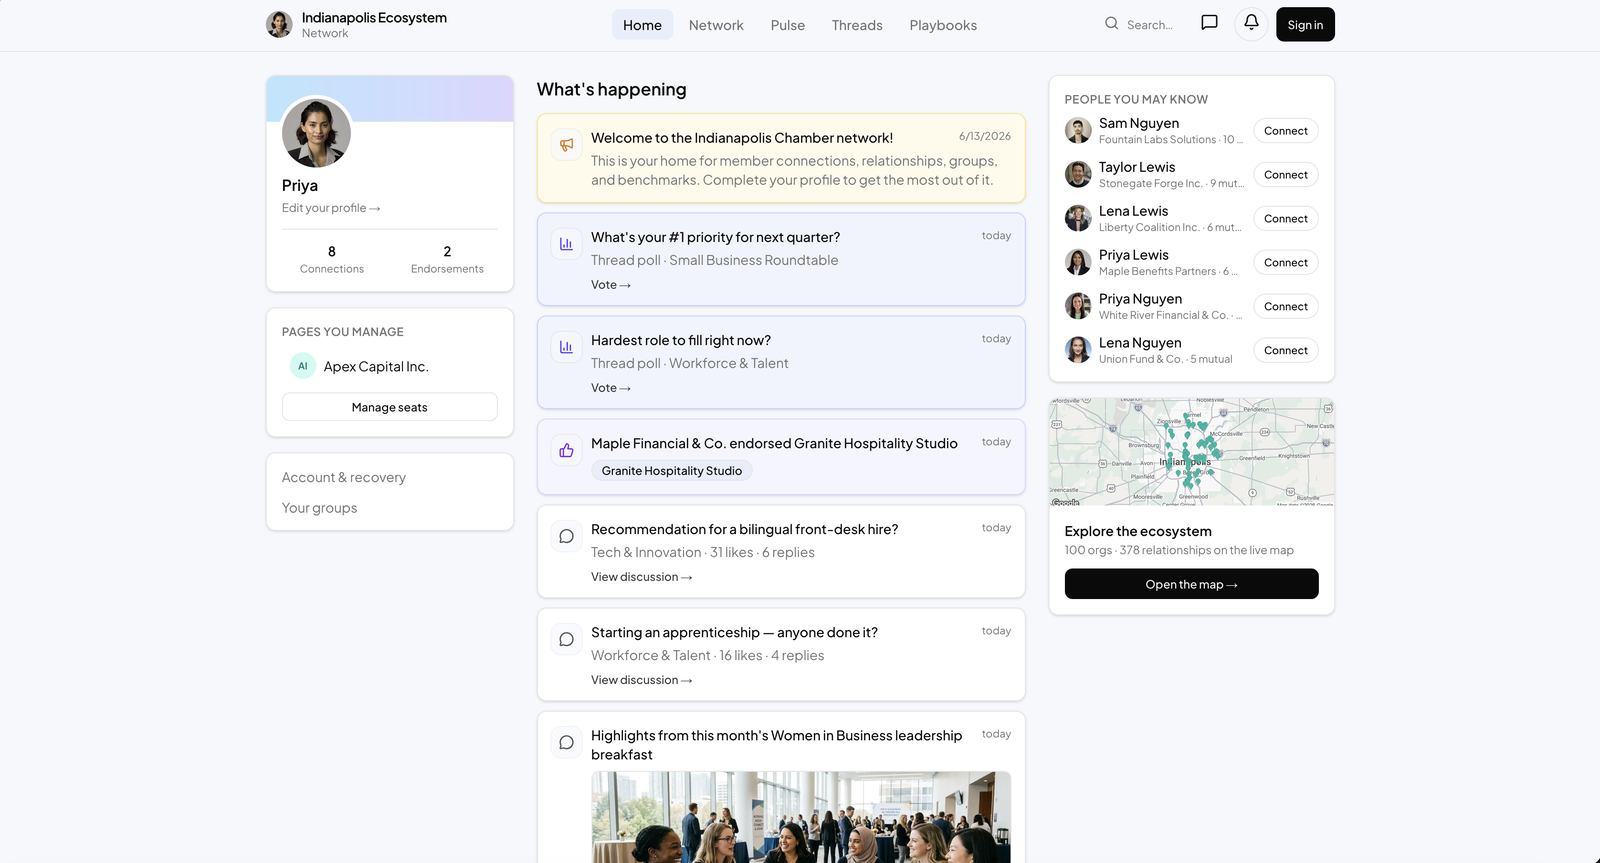Image resolution: width=1600 pixels, height=863 pixels.
Task: Click Open the map button
Action: (x=1191, y=584)
